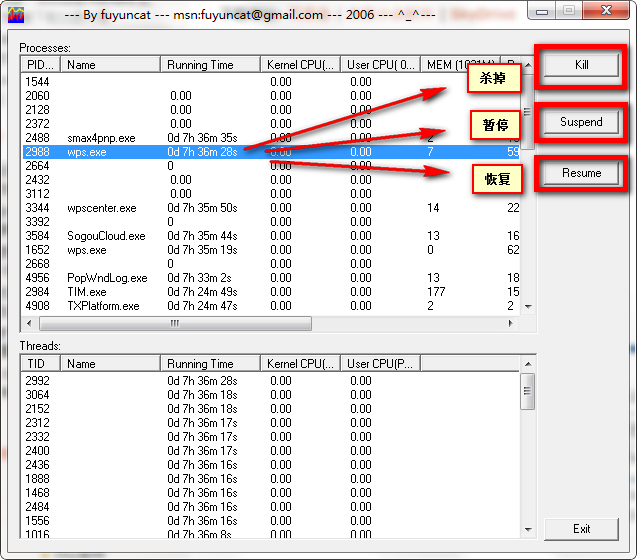
Task: Click the Kill button
Action: (581, 65)
